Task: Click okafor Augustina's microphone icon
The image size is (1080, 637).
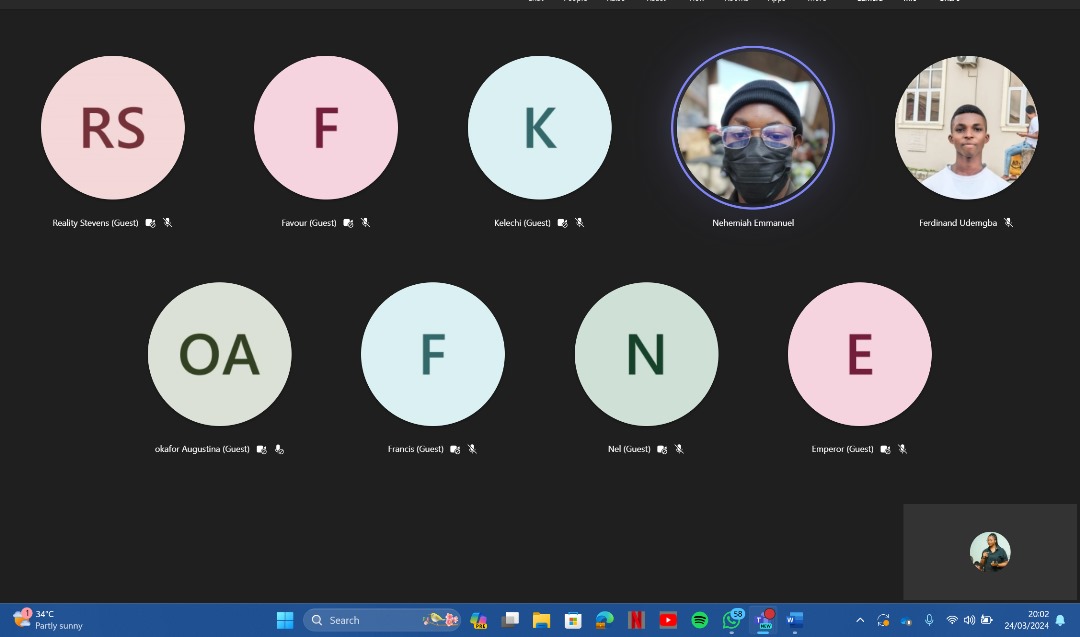Action: 279,449
